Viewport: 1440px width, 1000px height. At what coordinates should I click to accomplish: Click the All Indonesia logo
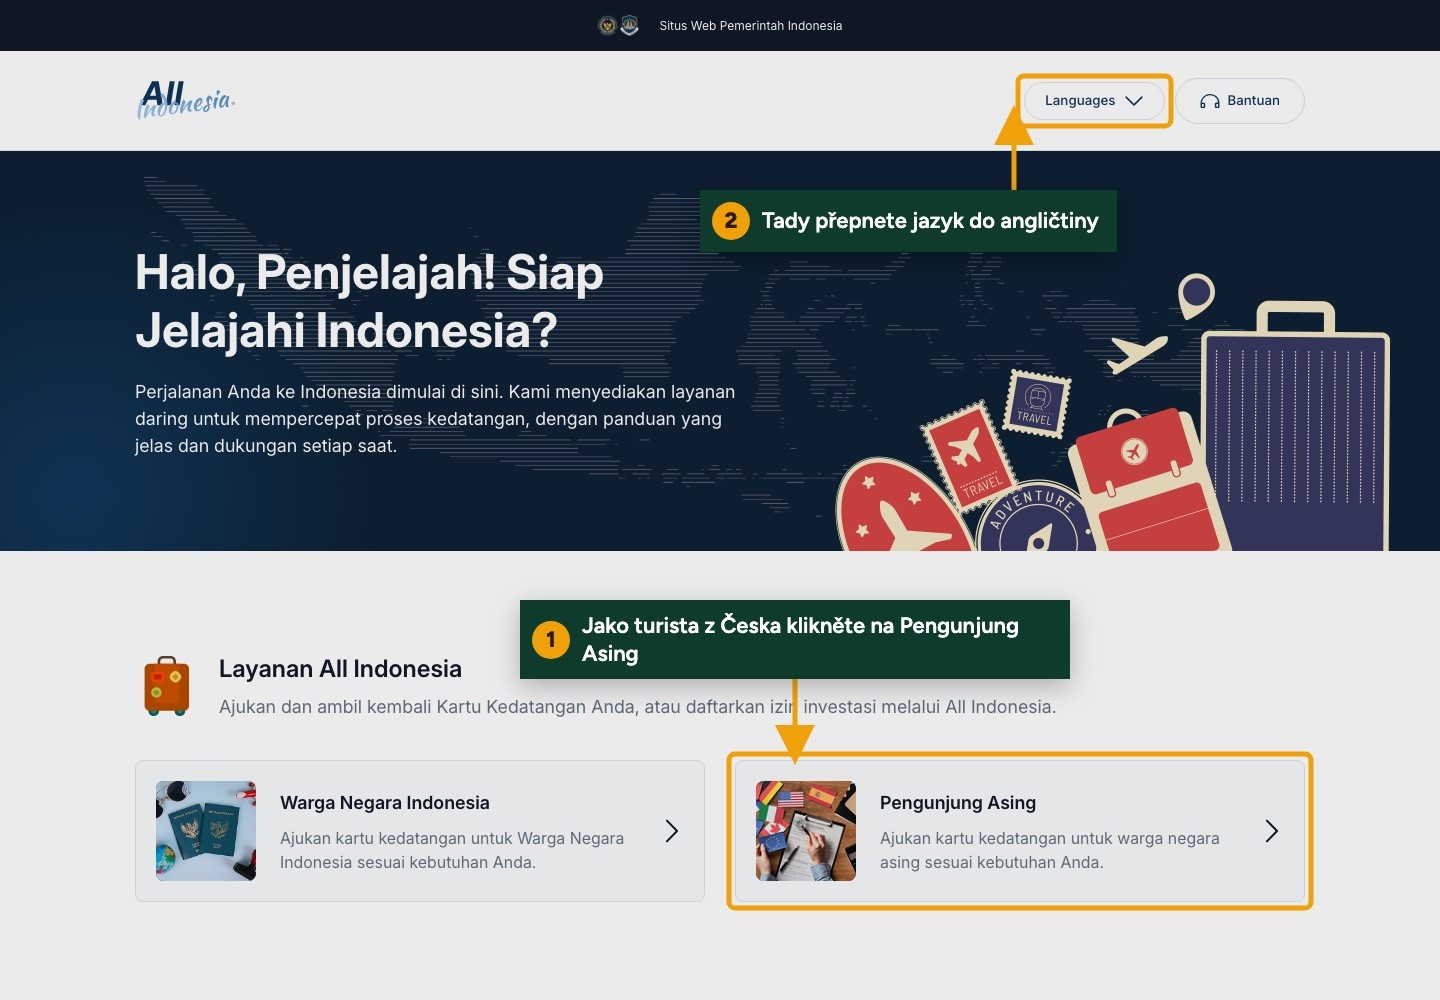[x=186, y=100]
